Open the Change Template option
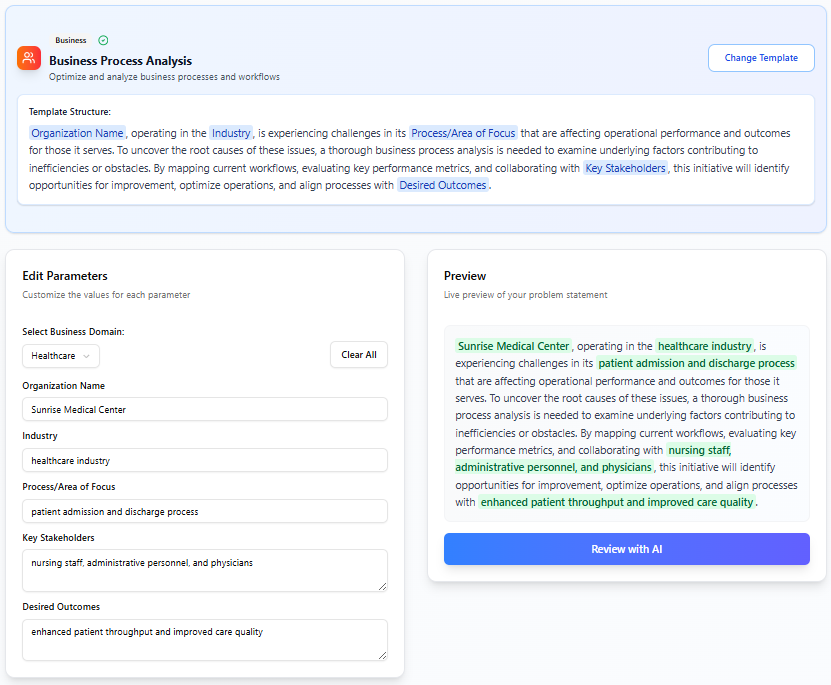The width and height of the screenshot is (831, 685). pos(761,58)
